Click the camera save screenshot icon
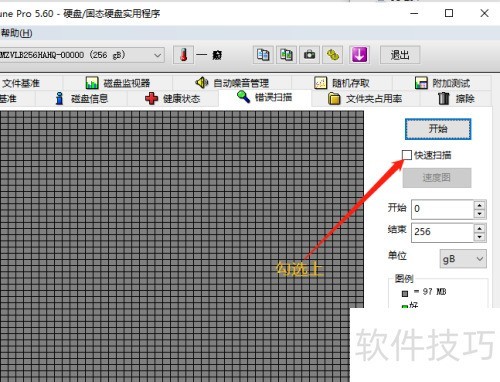The height and width of the screenshot is (382, 500). (309, 55)
